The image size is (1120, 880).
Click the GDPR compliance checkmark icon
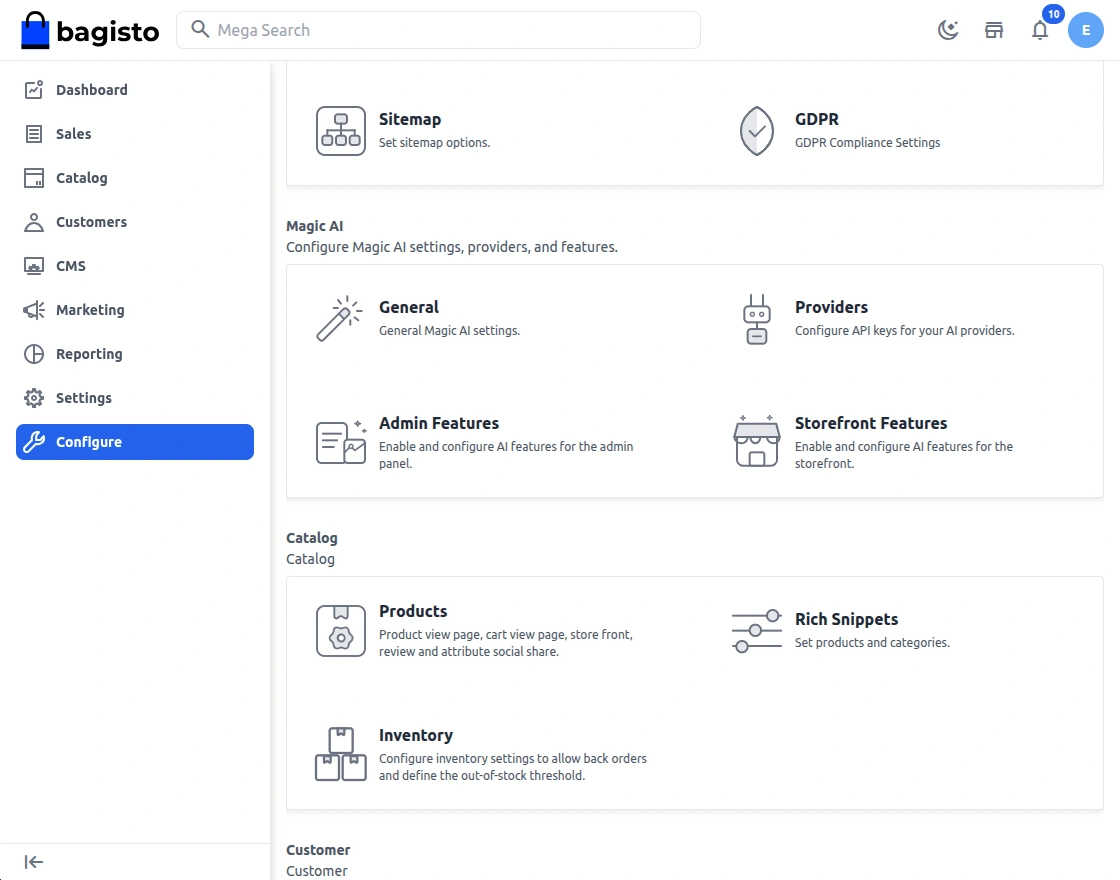click(x=757, y=131)
